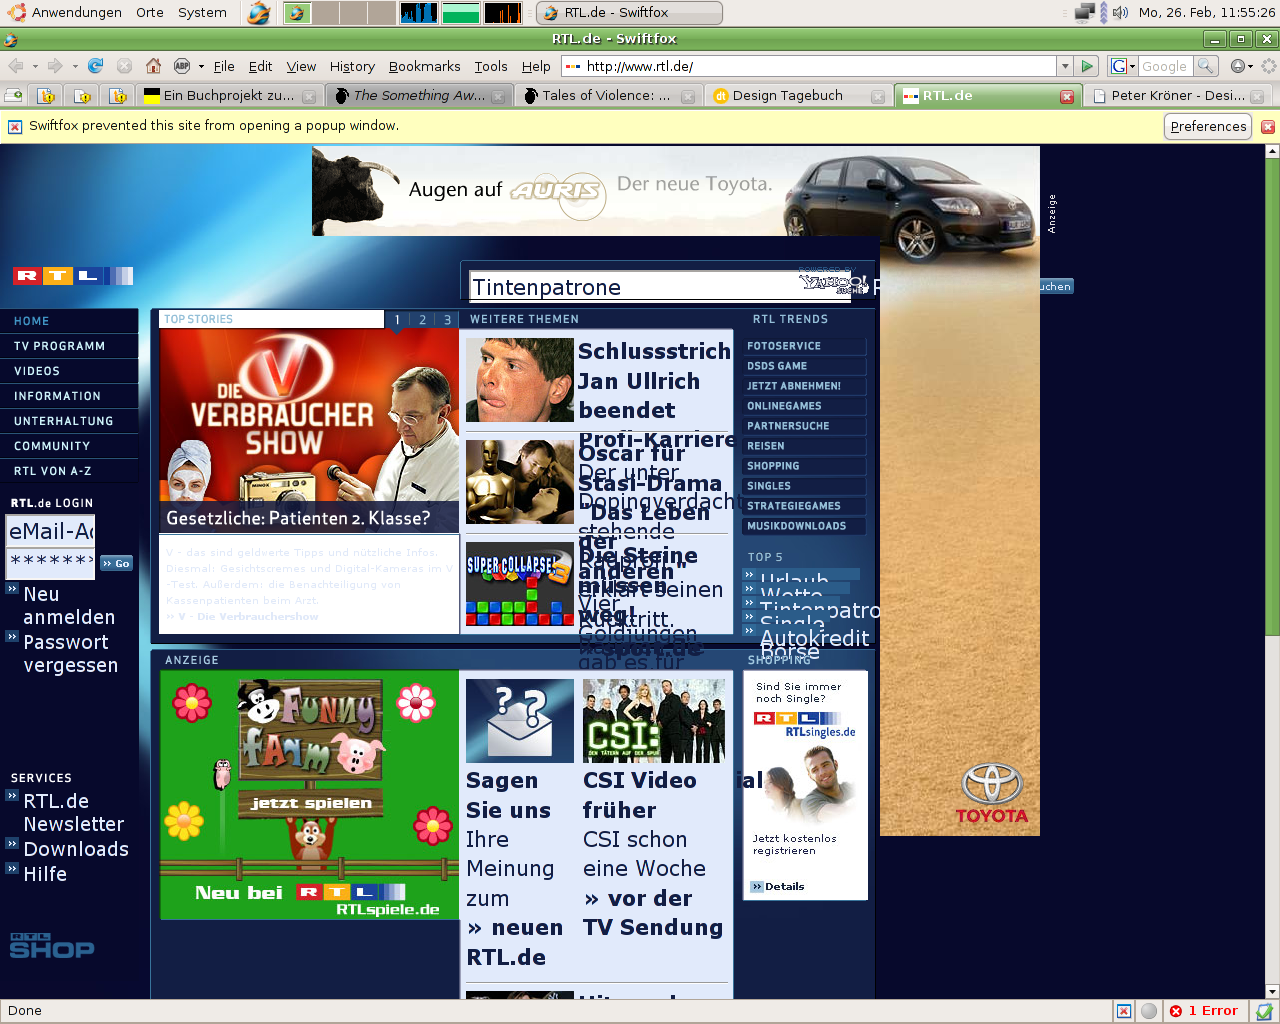Click the Funny Farm game banner
The height and width of the screenshot is (1024, 1280).
pyautogui.click(x=309, y=795)
